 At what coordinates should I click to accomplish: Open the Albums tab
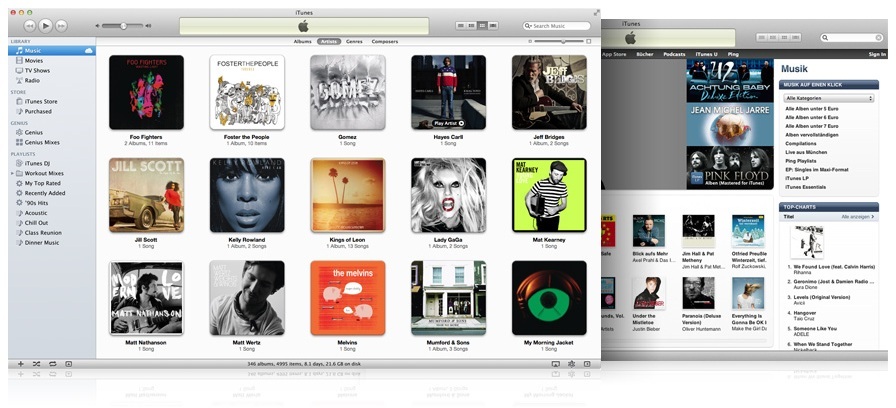point(303,42)
